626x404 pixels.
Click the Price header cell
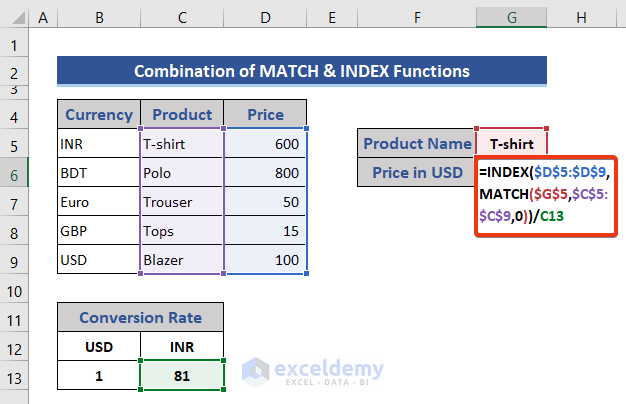(x=265, y=114)
